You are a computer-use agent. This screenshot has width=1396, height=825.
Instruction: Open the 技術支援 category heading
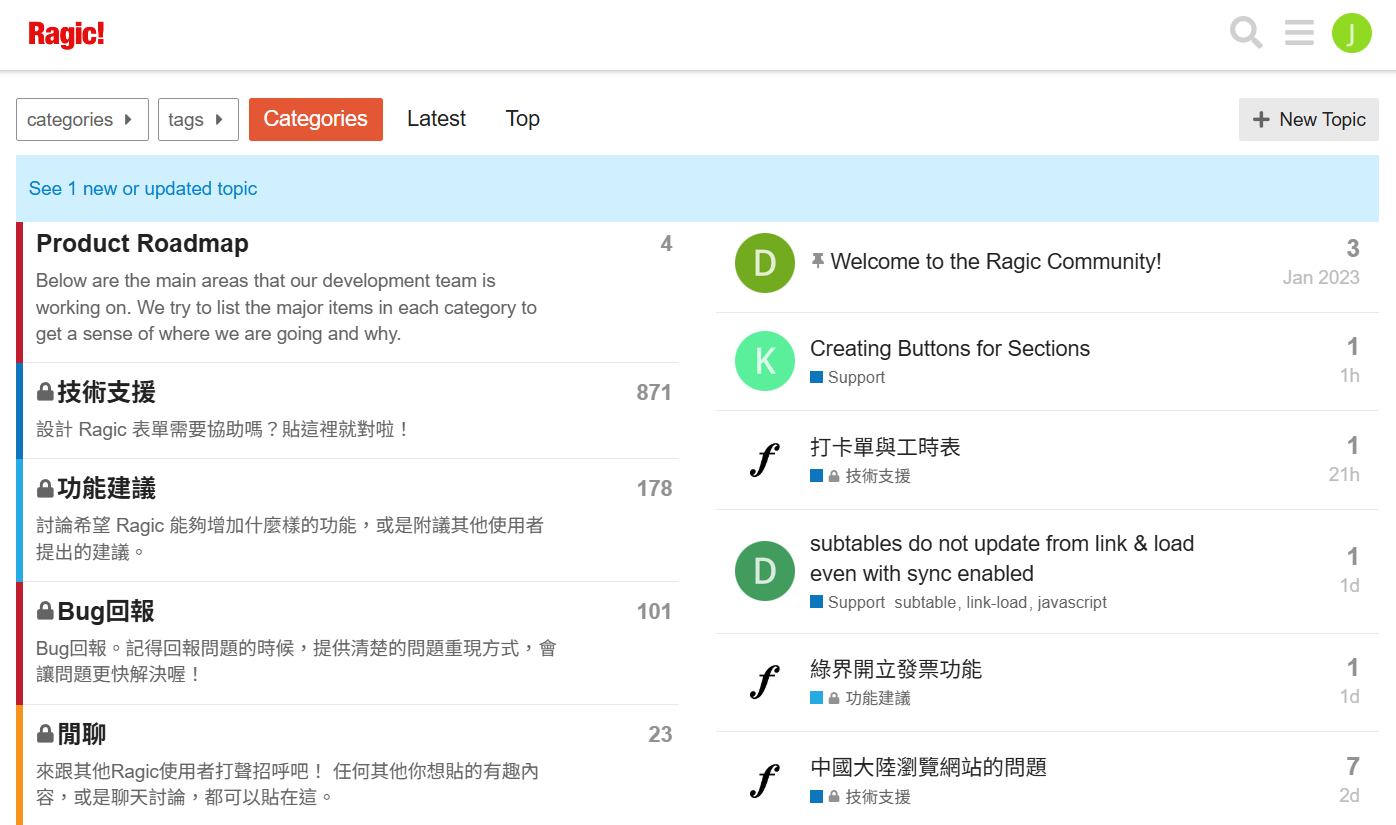pos(106,392)
